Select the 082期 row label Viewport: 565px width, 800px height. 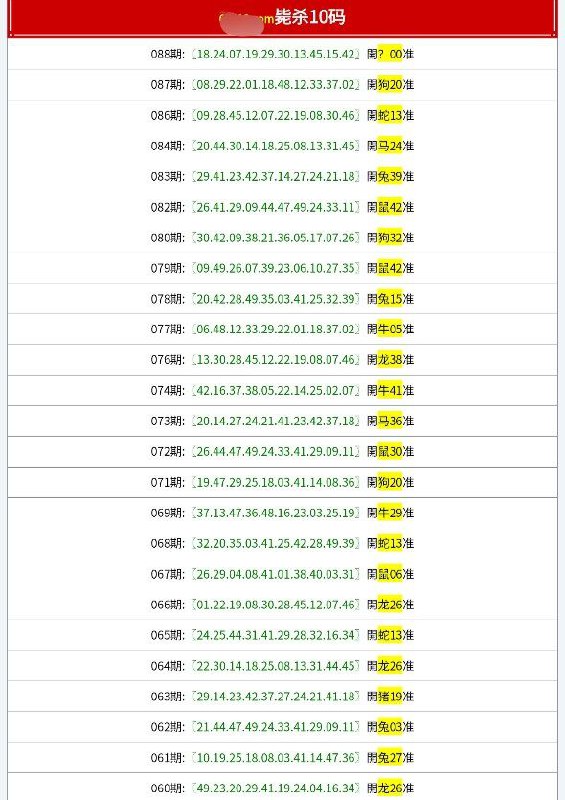[x=167, y=207]
